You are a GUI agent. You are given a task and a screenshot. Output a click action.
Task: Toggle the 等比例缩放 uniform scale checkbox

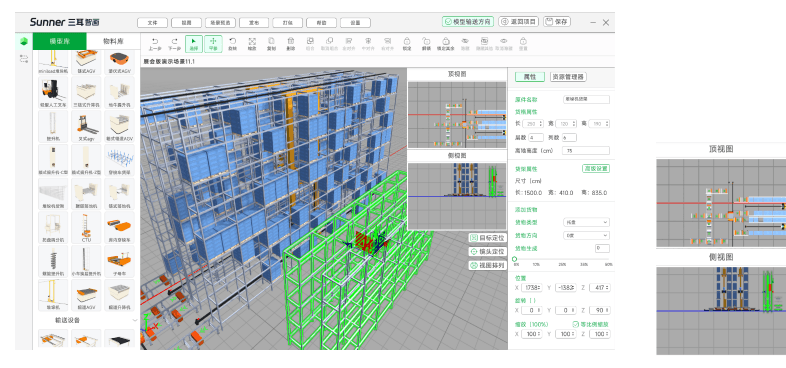[575, 324]
